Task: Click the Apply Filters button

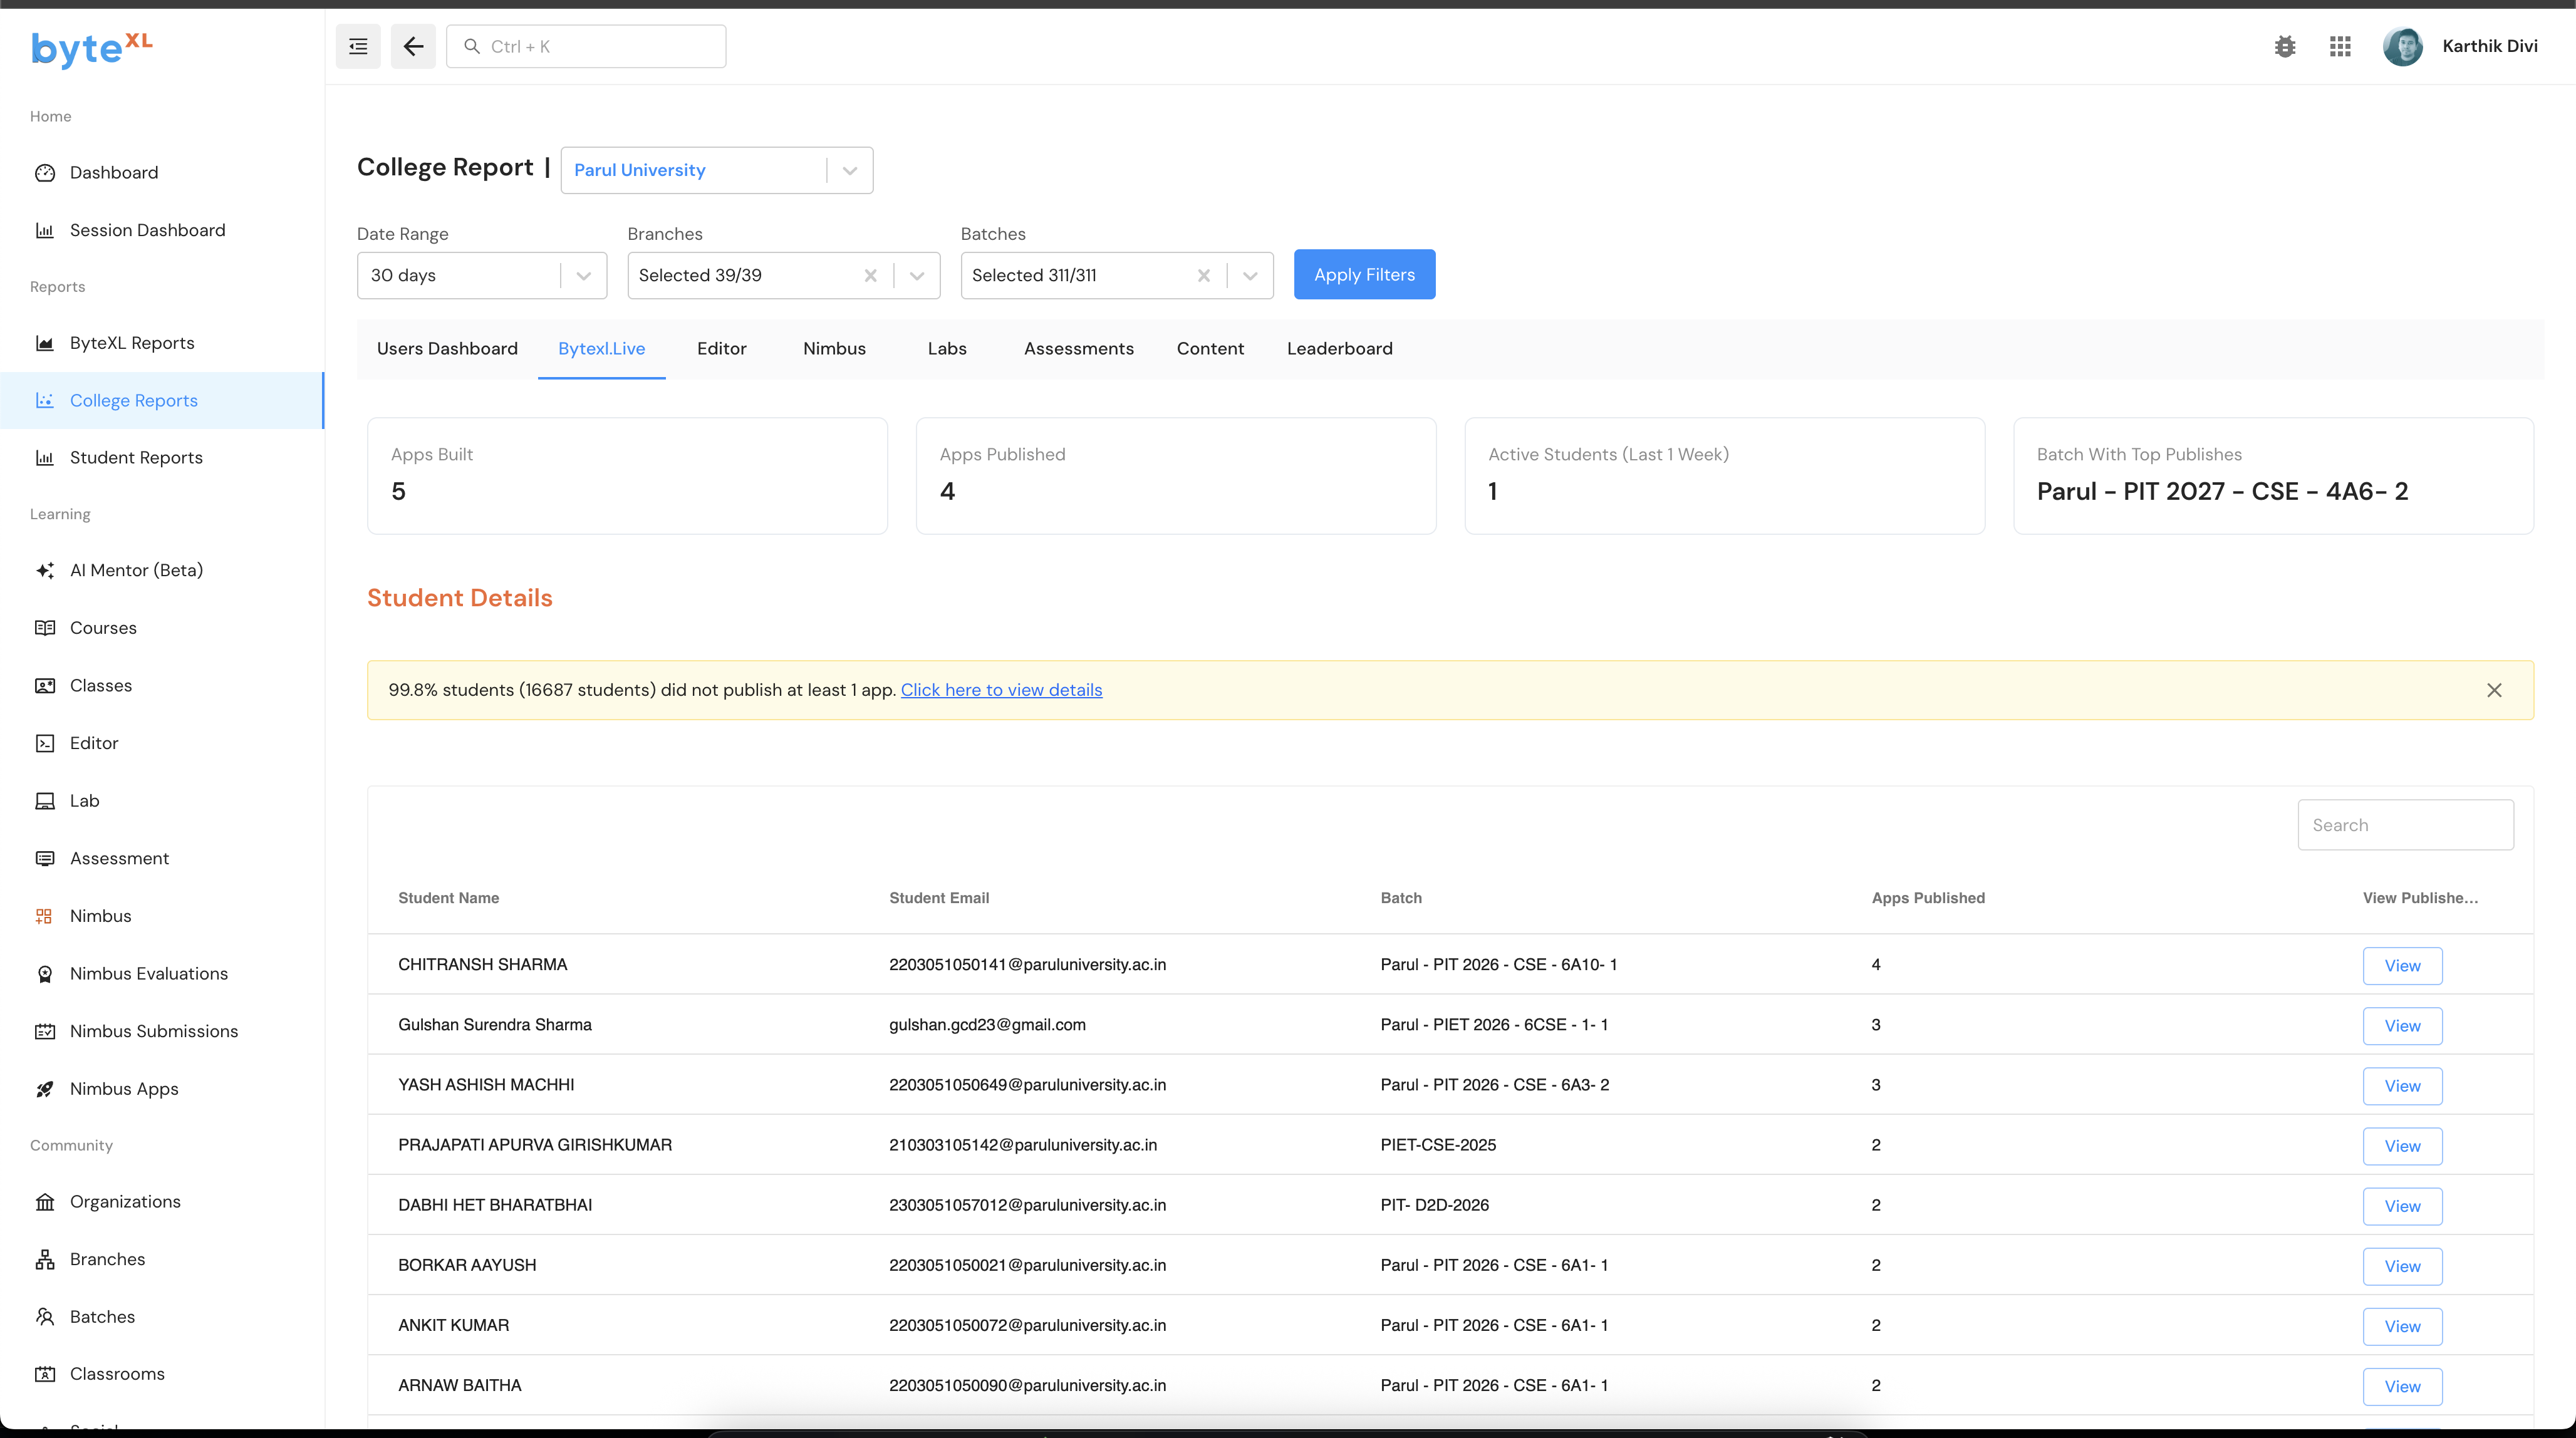Action: click(1364, 274)
